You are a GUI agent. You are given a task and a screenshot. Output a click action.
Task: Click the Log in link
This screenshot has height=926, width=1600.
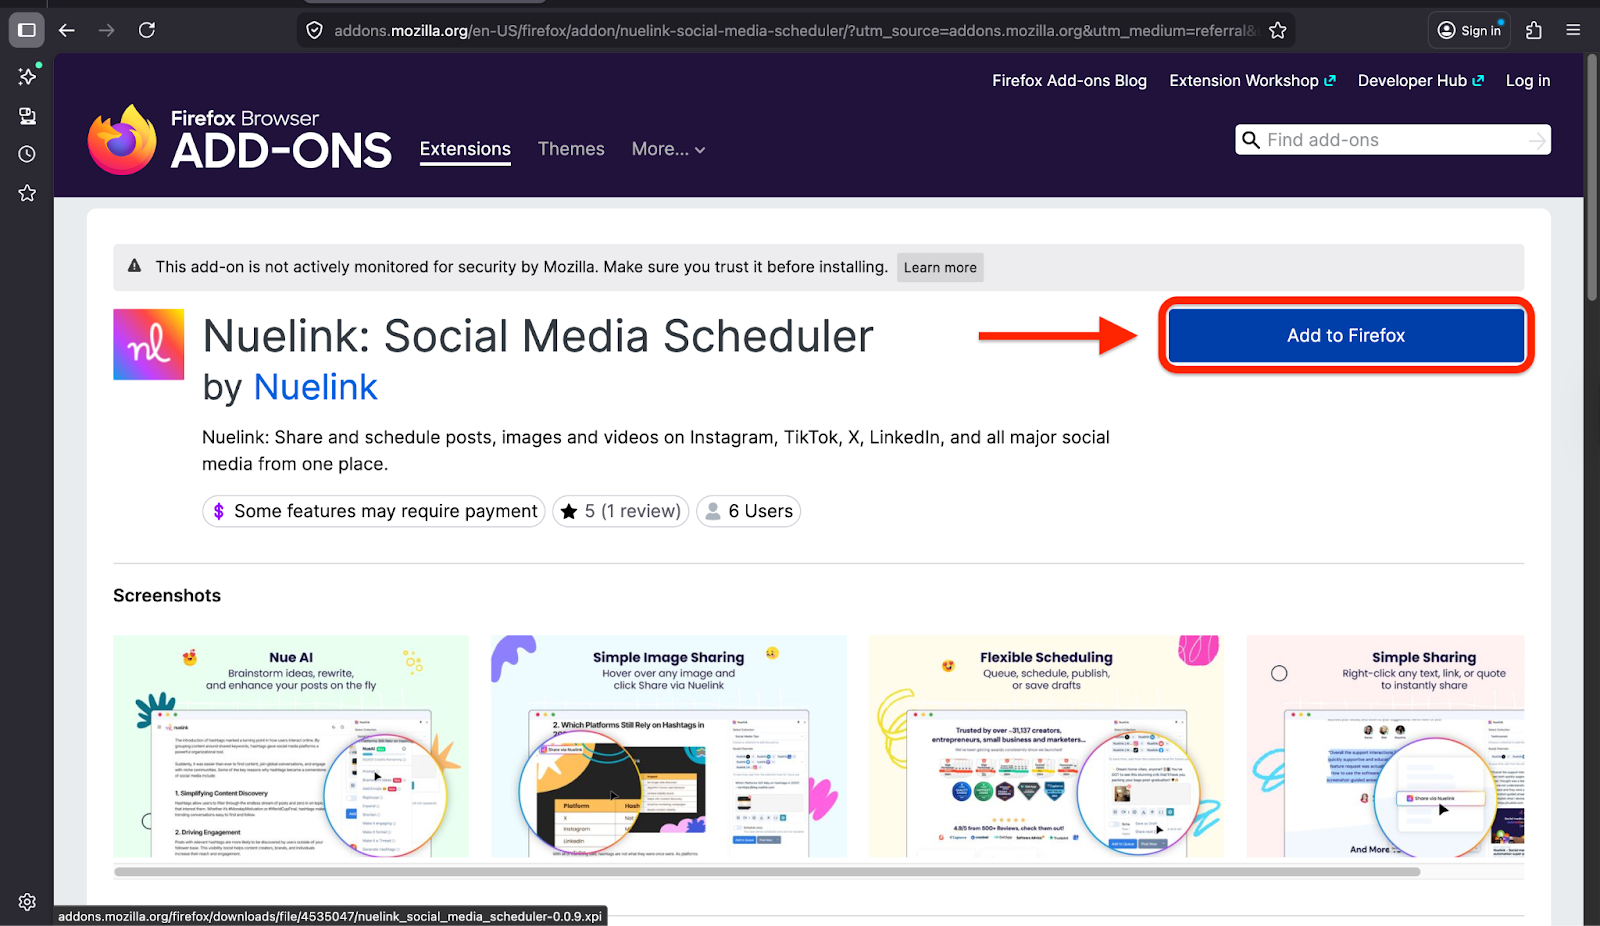(x=1528, y=81)
